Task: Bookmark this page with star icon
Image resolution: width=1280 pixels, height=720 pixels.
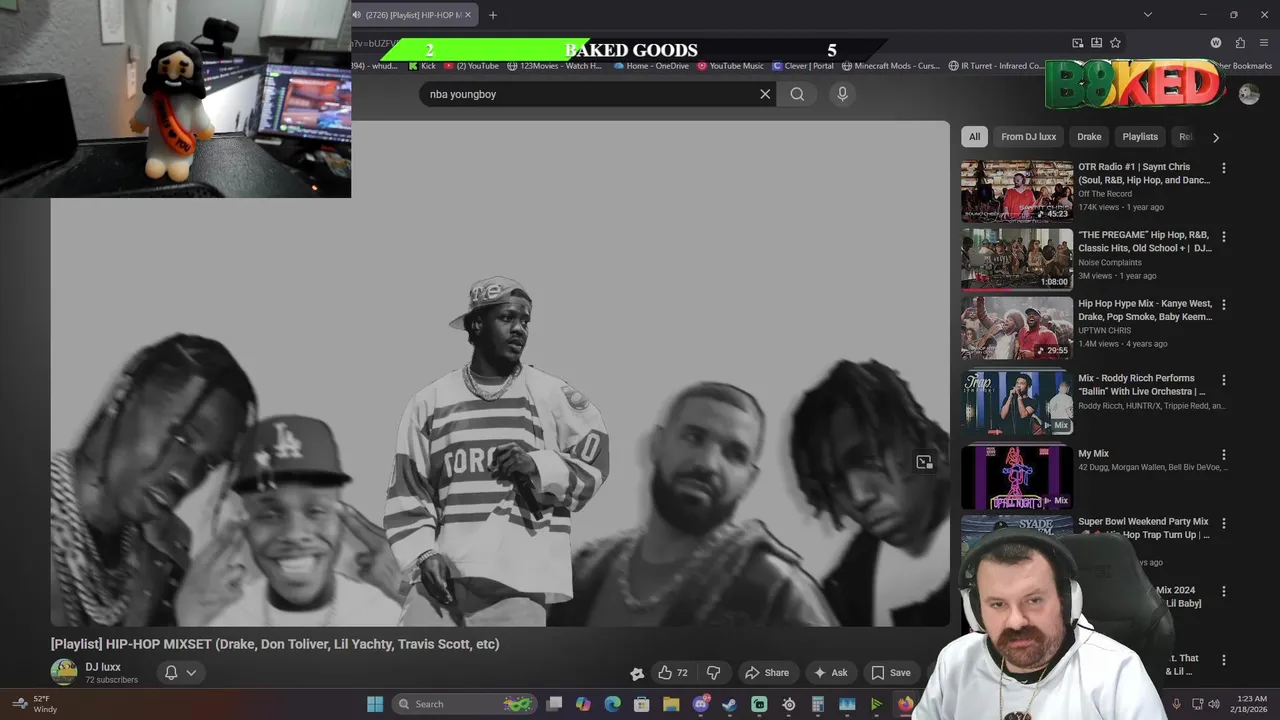Action: click(1115, 43)
